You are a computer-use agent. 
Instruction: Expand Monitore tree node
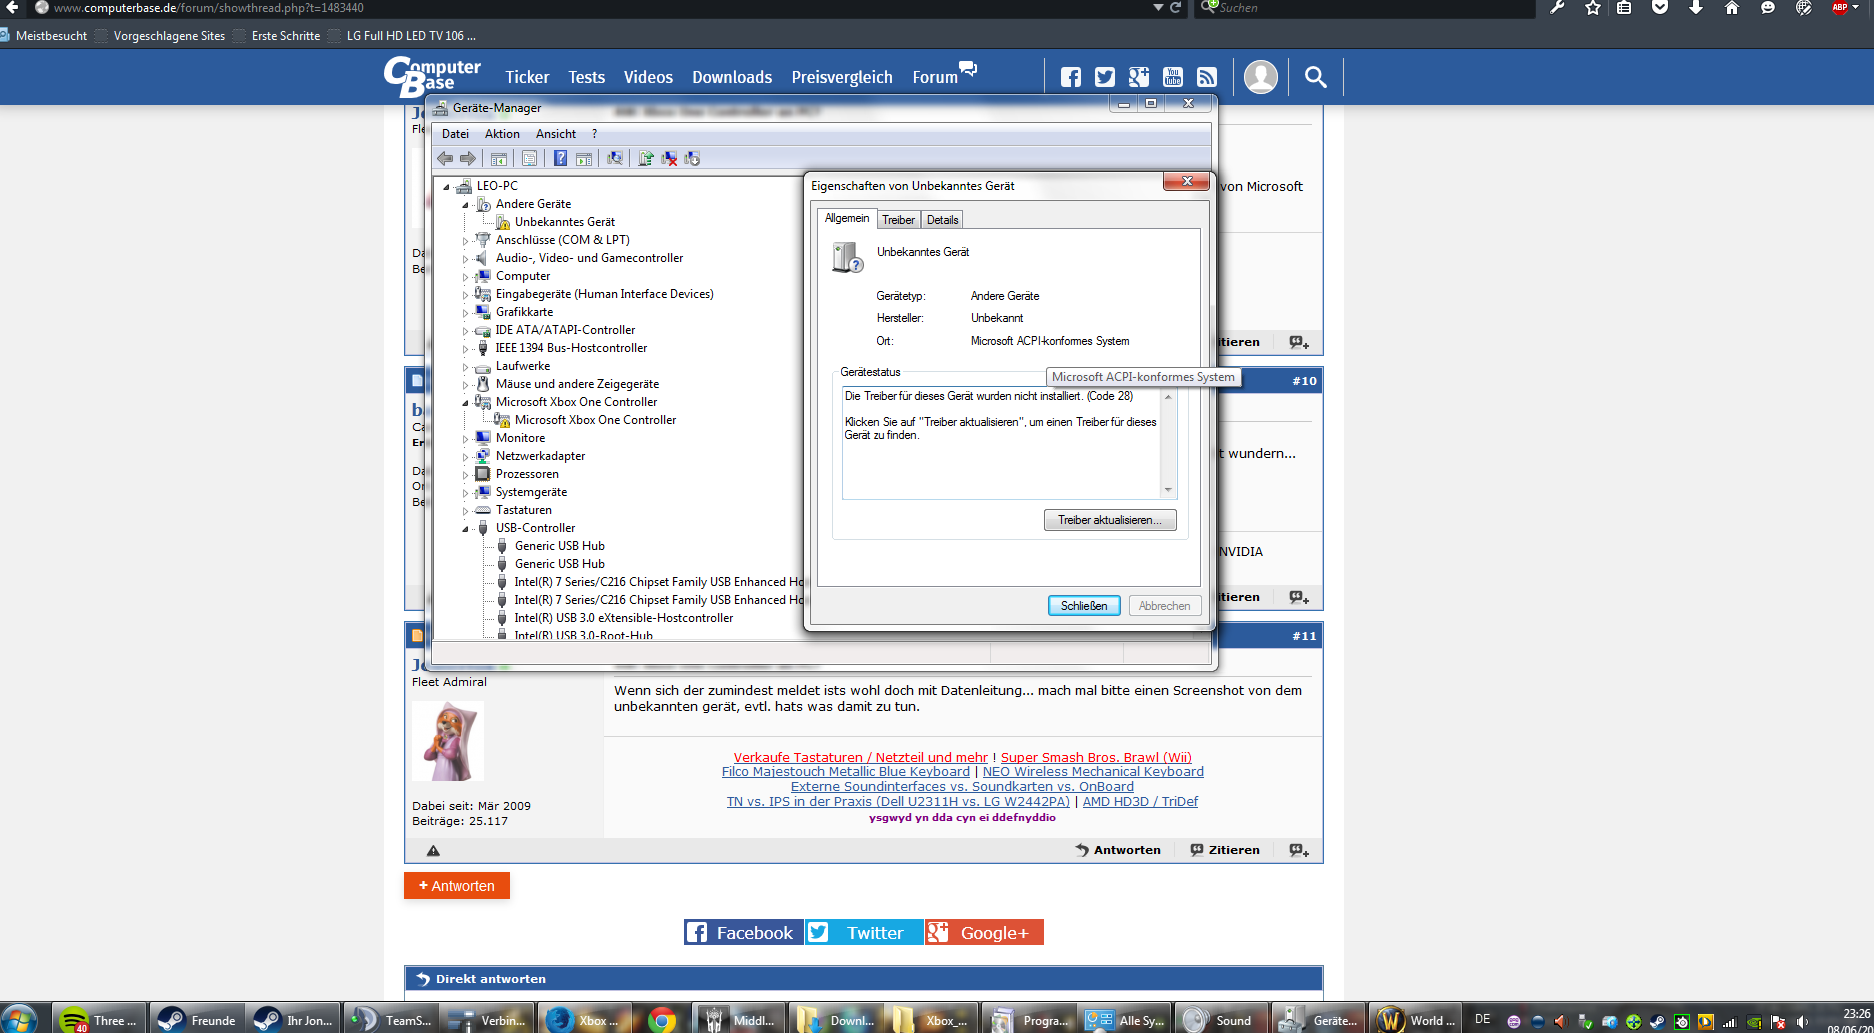click(x=465, y=439)
